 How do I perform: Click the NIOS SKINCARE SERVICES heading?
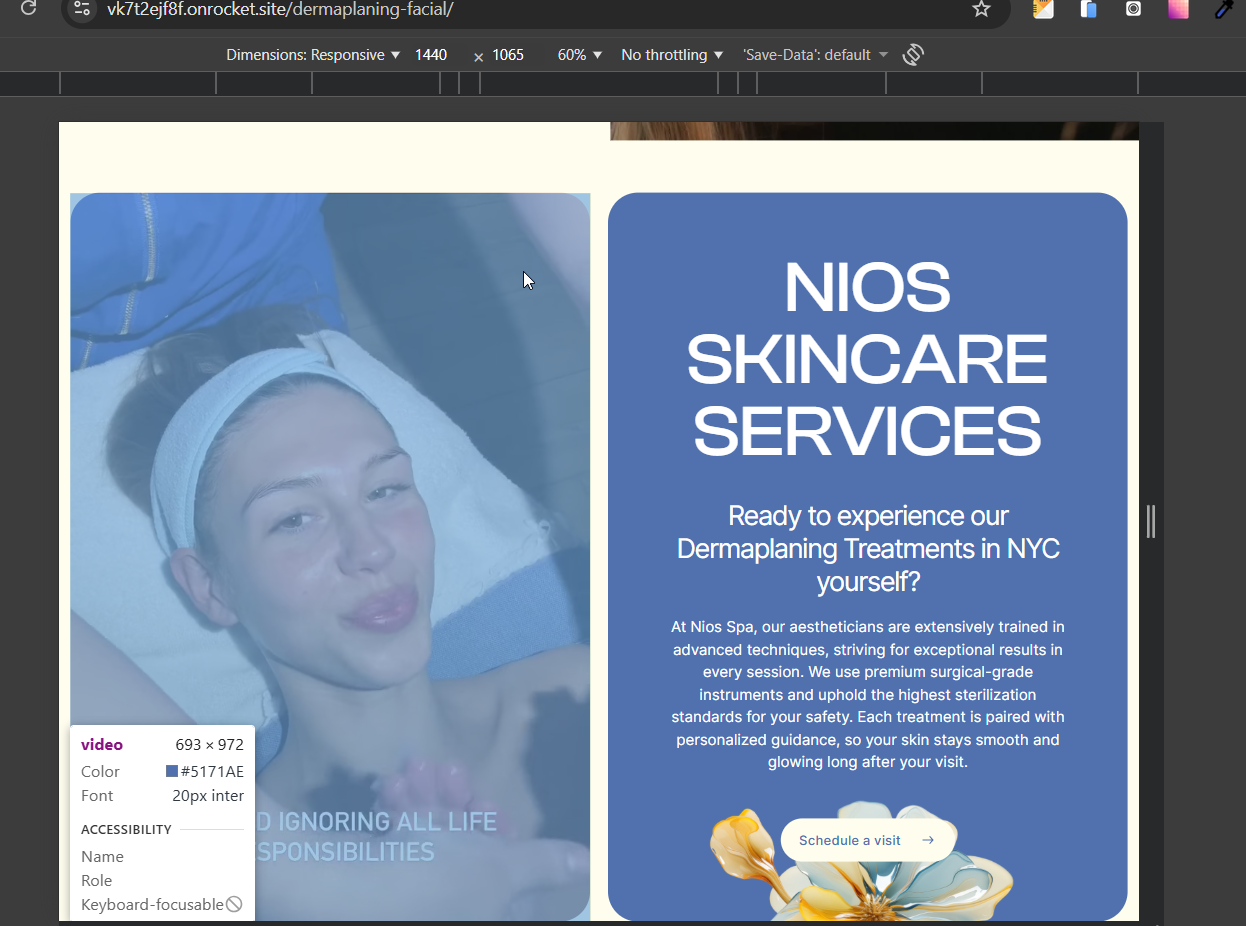[x=867, y=358]
